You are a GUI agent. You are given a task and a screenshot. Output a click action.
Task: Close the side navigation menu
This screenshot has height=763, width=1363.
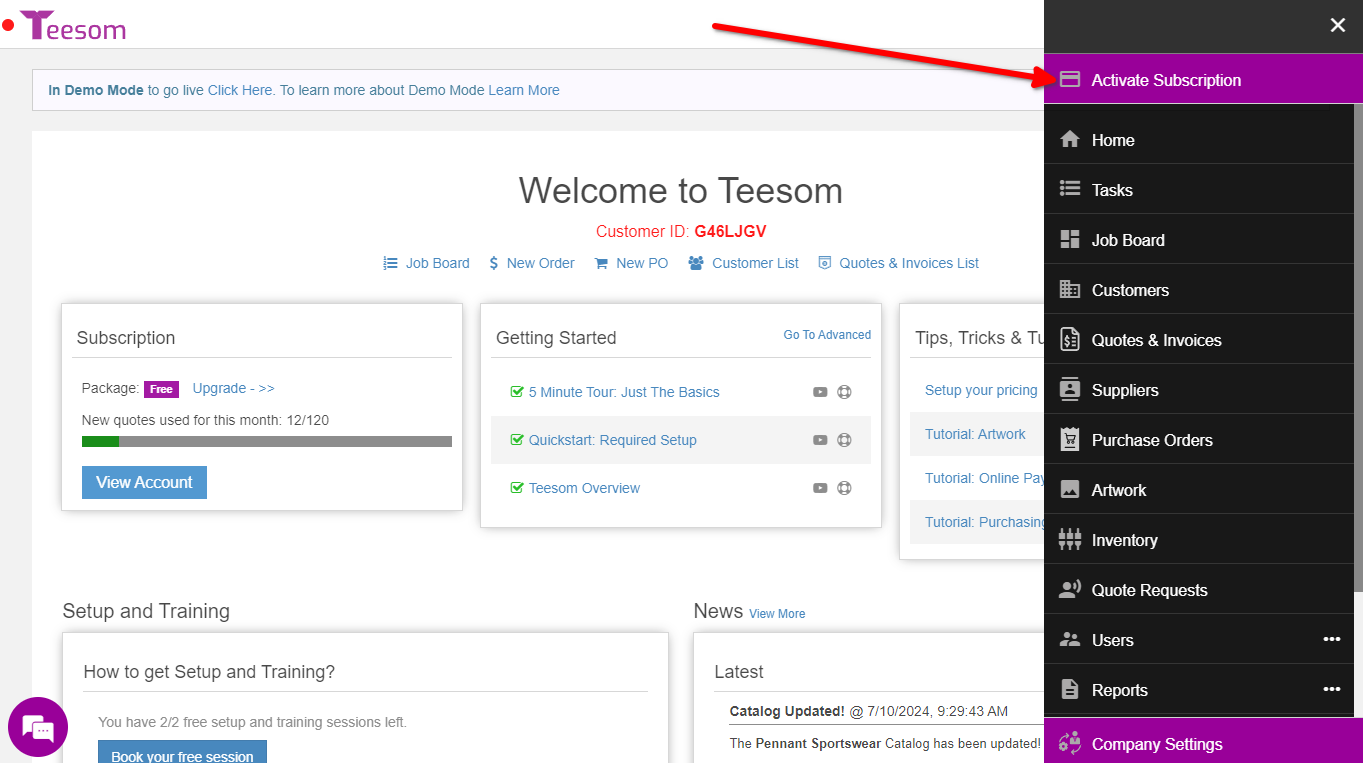pos(1338,26)
